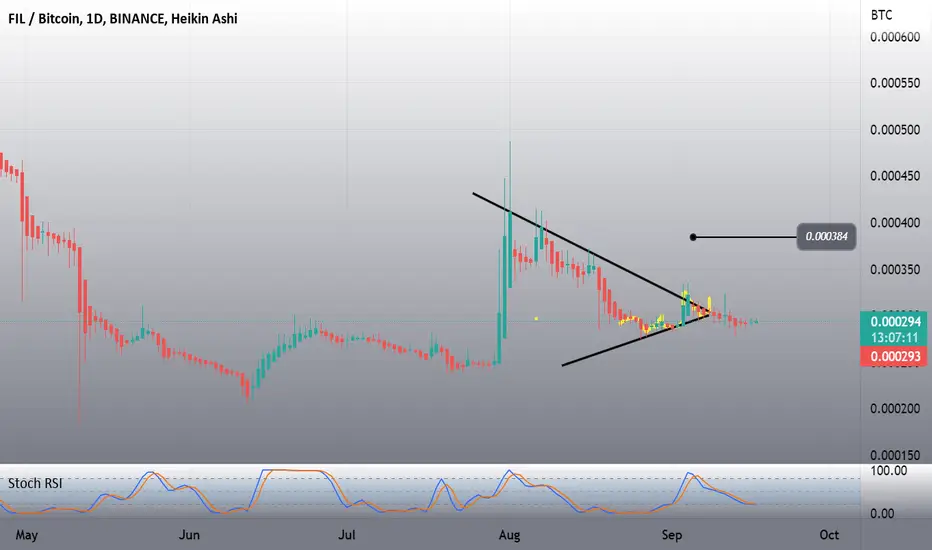Image resolution: width=932 pixels, height=550 pixels.
Task: Click the black dot of the target line
Action: tap(693, 237)
